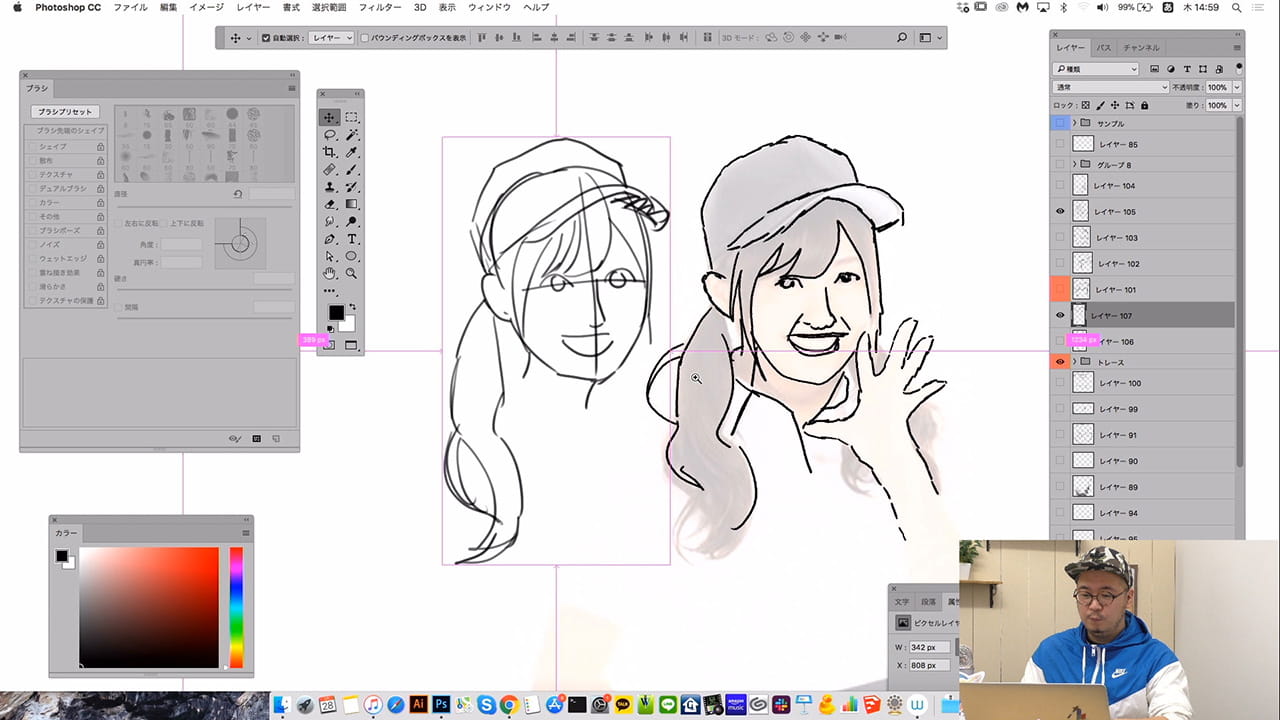
Task: Open the workspace switcher dropdown
Action: coord(929,38)
